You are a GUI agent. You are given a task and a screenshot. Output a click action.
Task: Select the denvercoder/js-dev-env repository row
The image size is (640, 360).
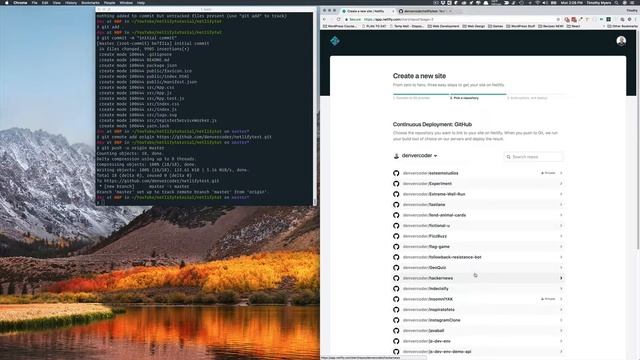pyautogui.click(x=478, y=341)
